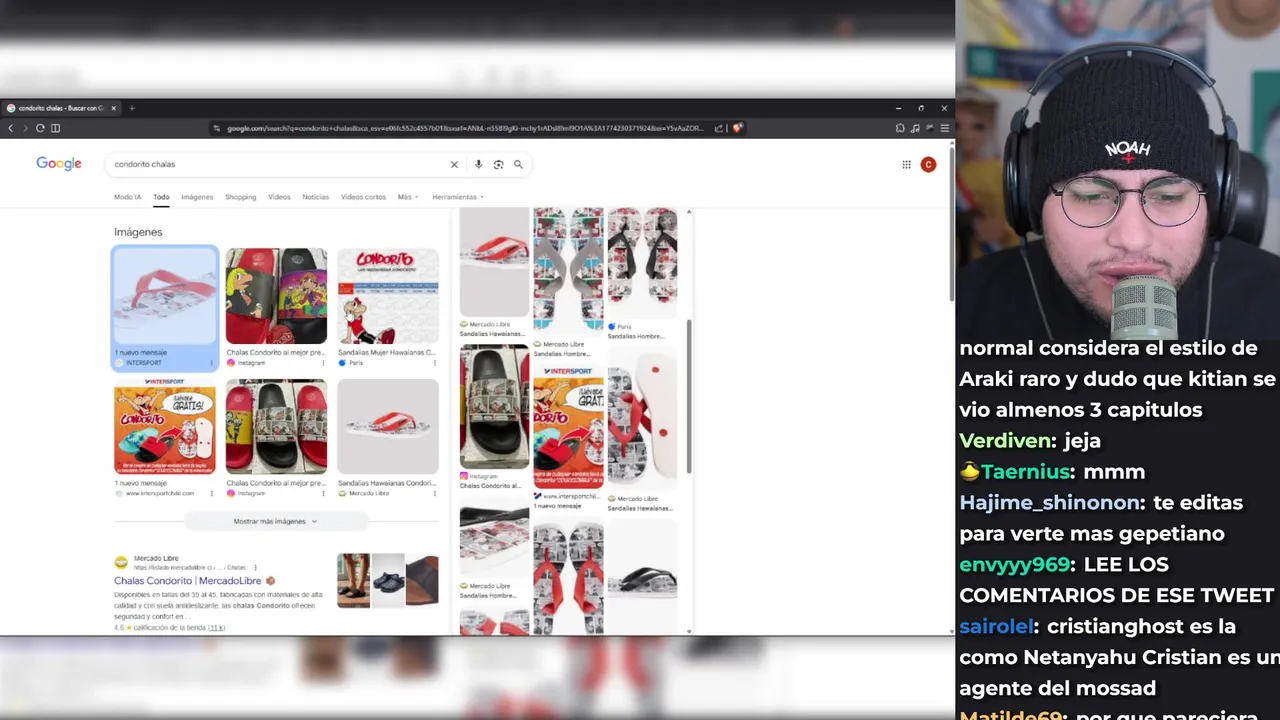Click the www.intersportchile.com source text
The image size is (1280, 720).
tap(160, 493)
